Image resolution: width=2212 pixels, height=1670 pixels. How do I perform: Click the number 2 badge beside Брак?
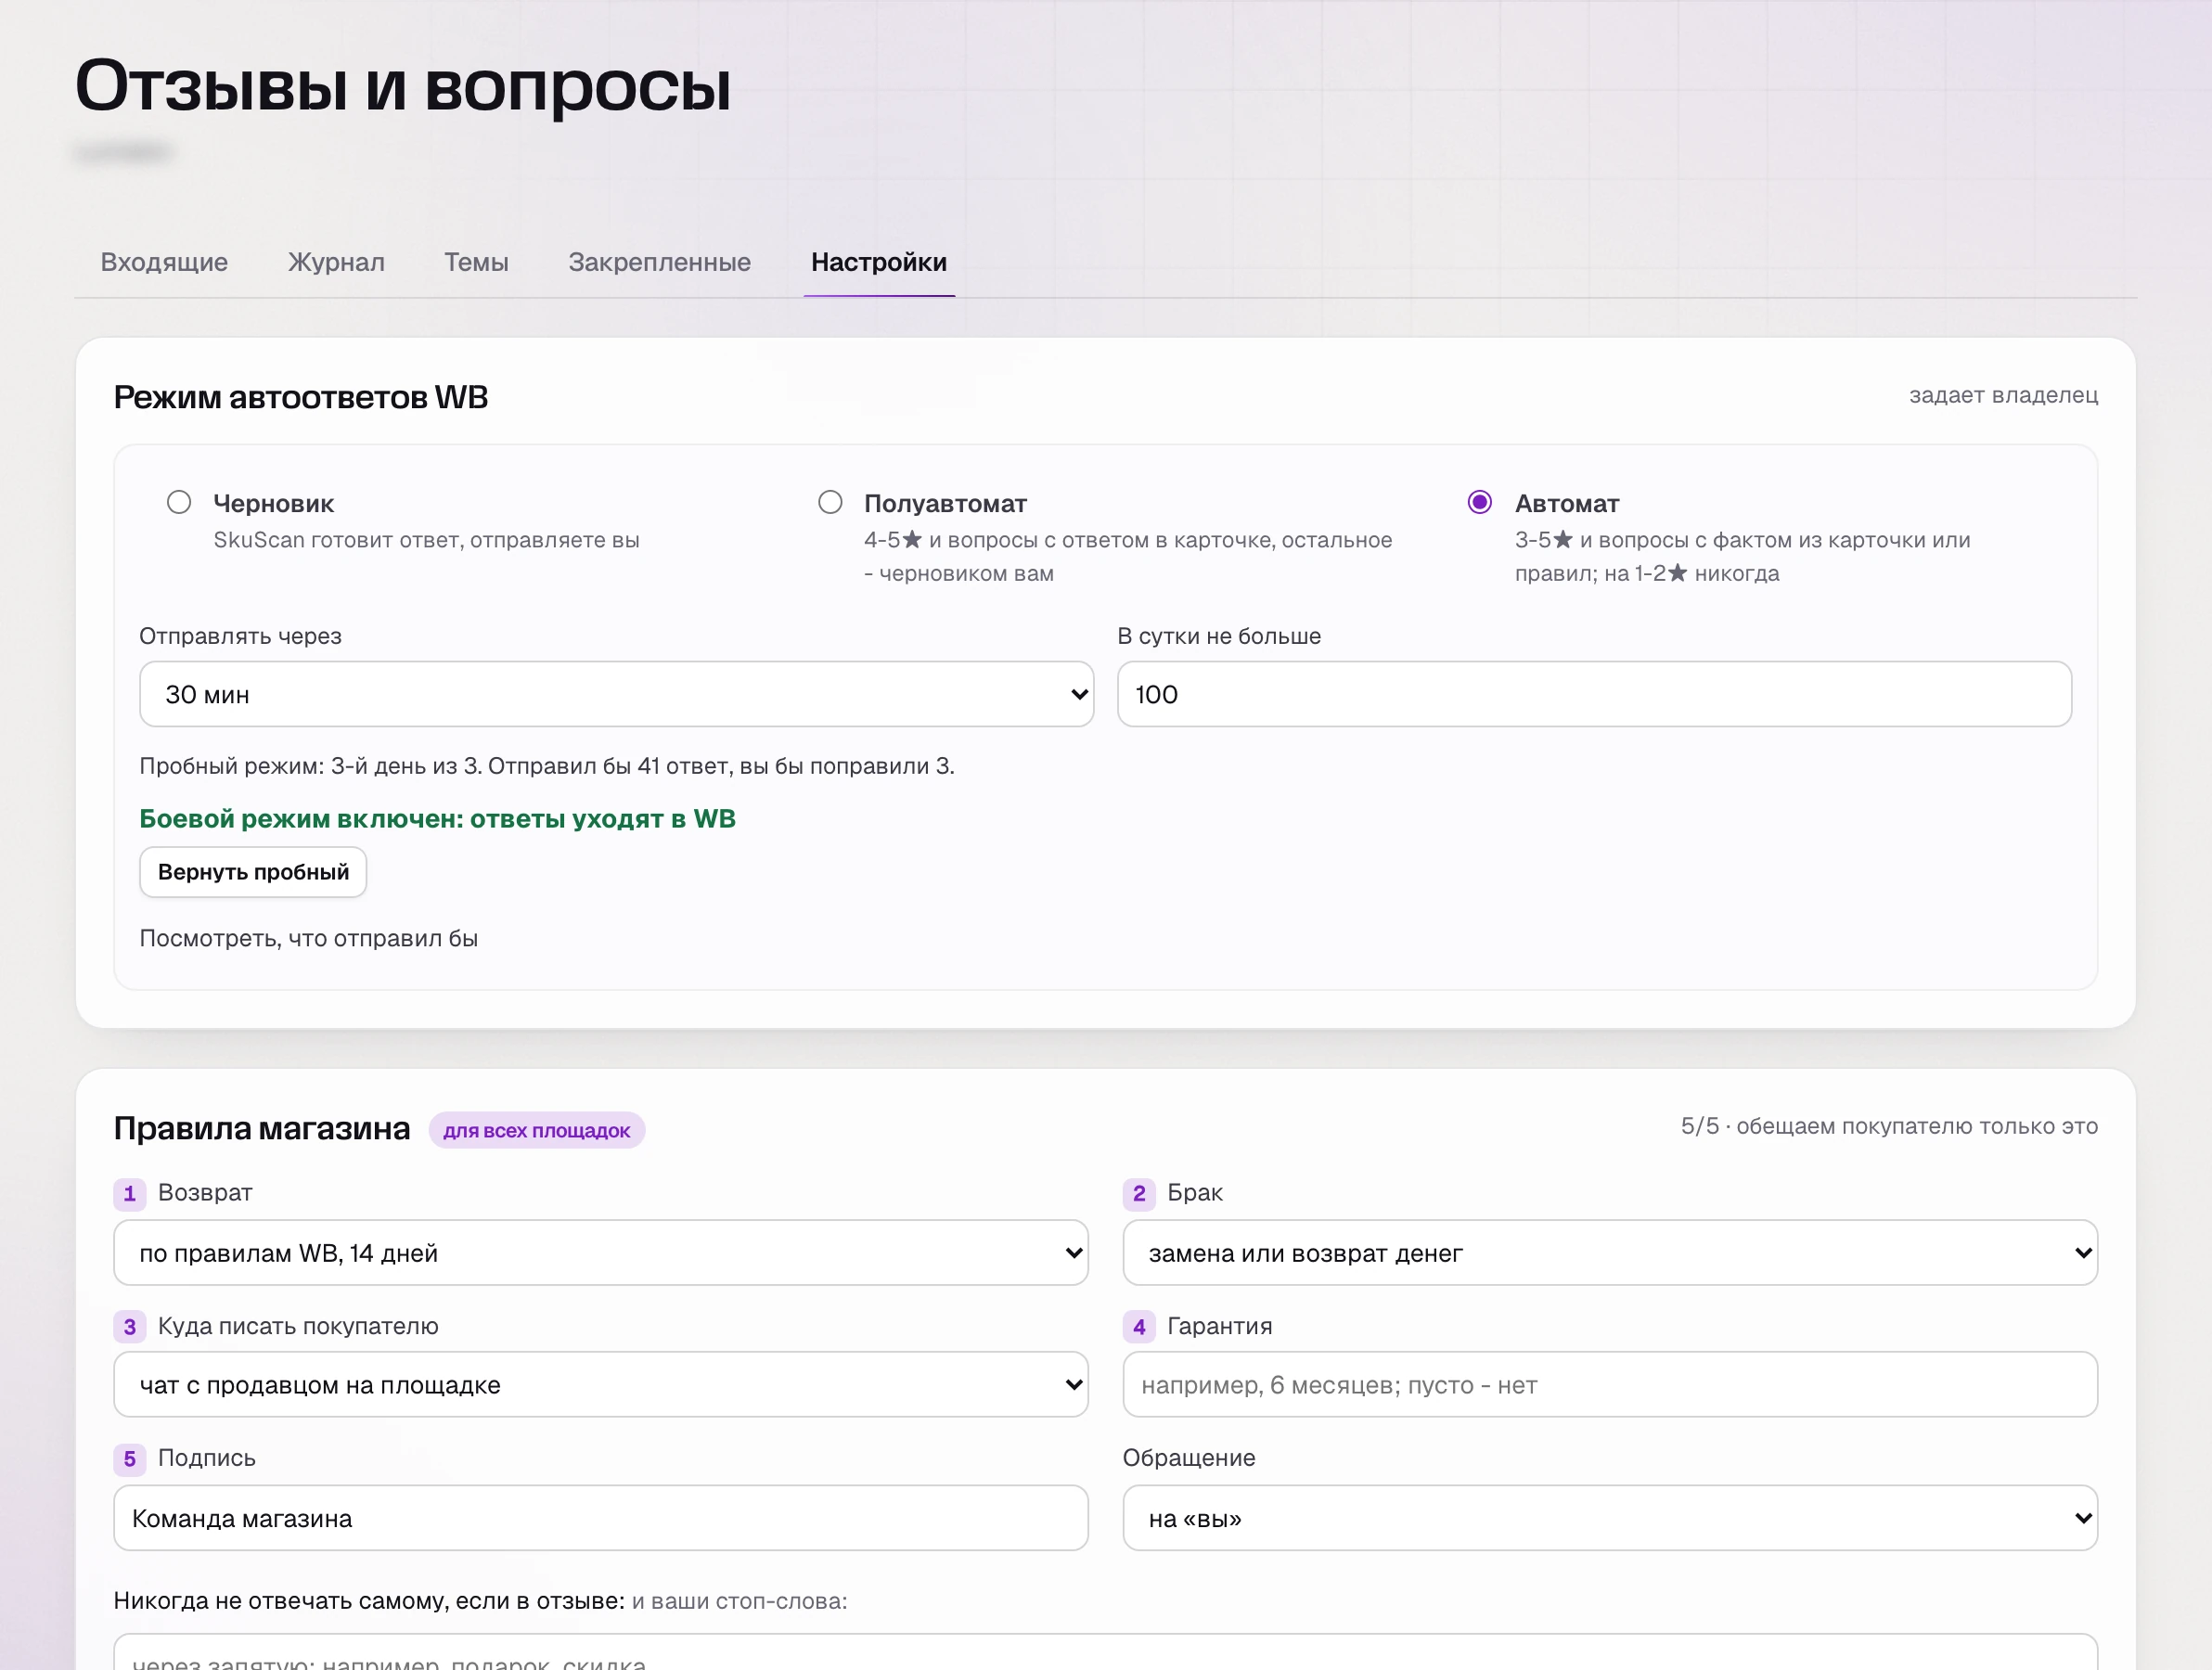1139,1193
